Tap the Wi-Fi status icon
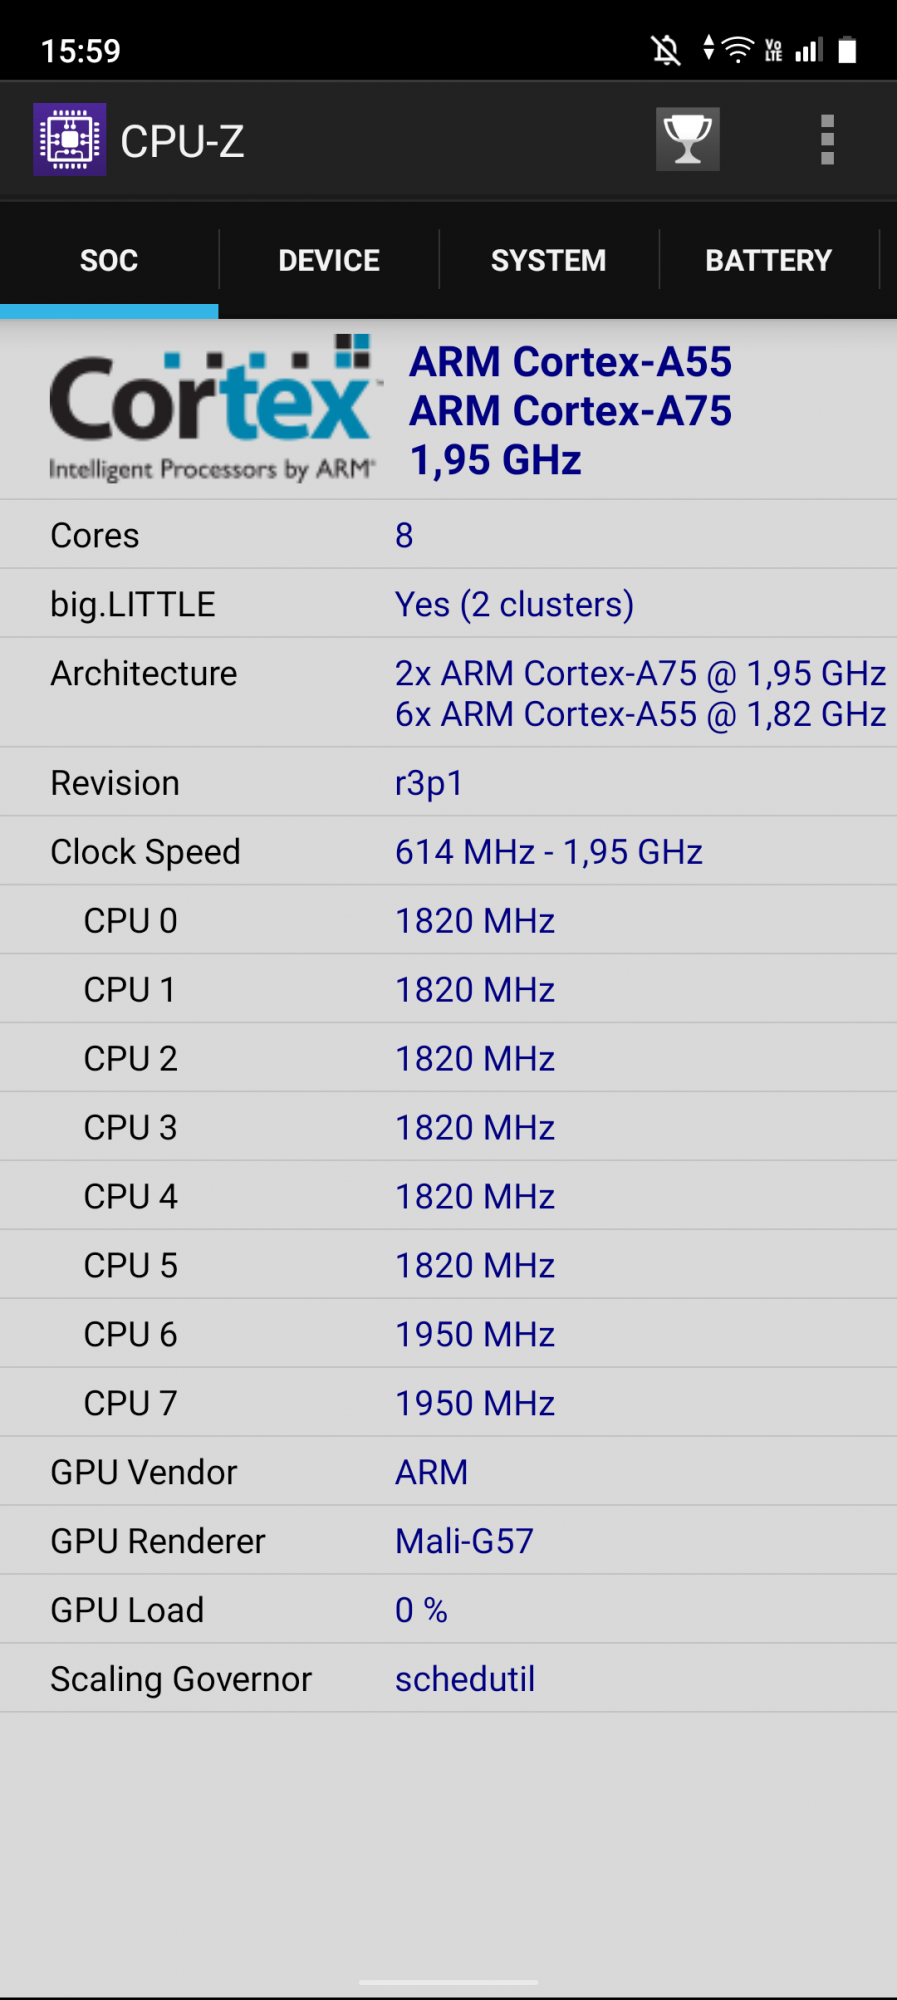This screenshot has height=2000, width=897. [x=738, y=49]
